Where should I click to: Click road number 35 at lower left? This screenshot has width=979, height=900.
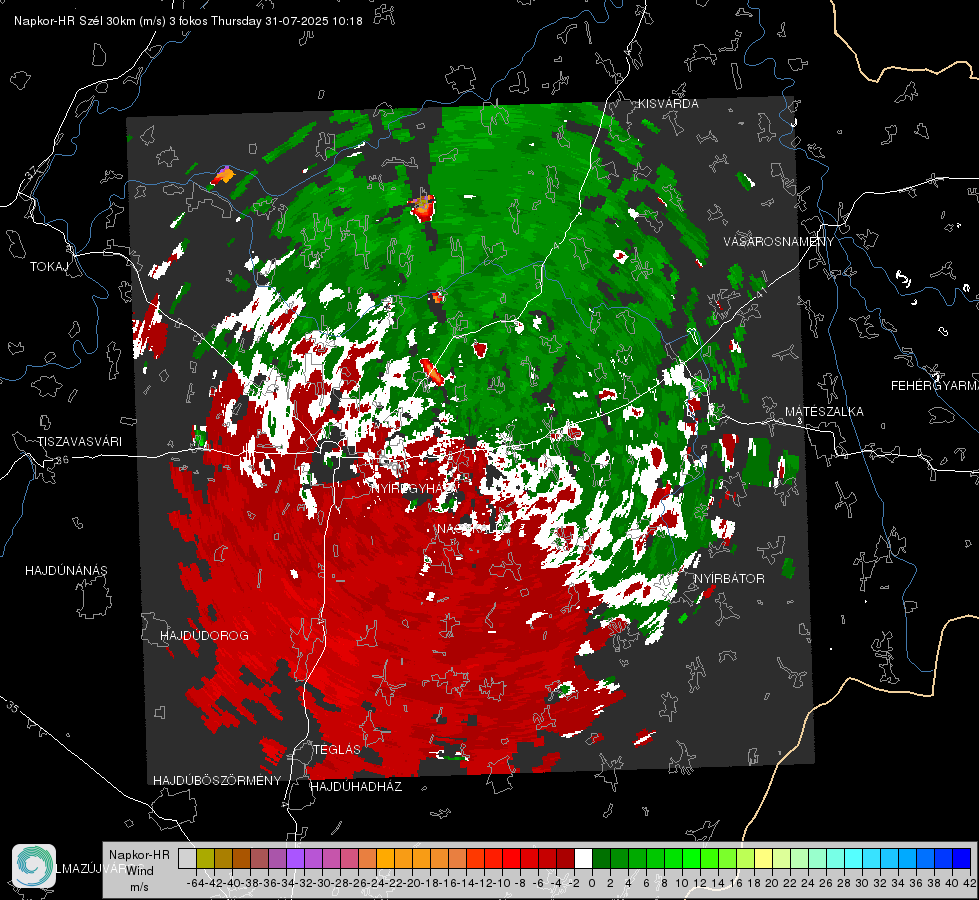click(12, 708)
